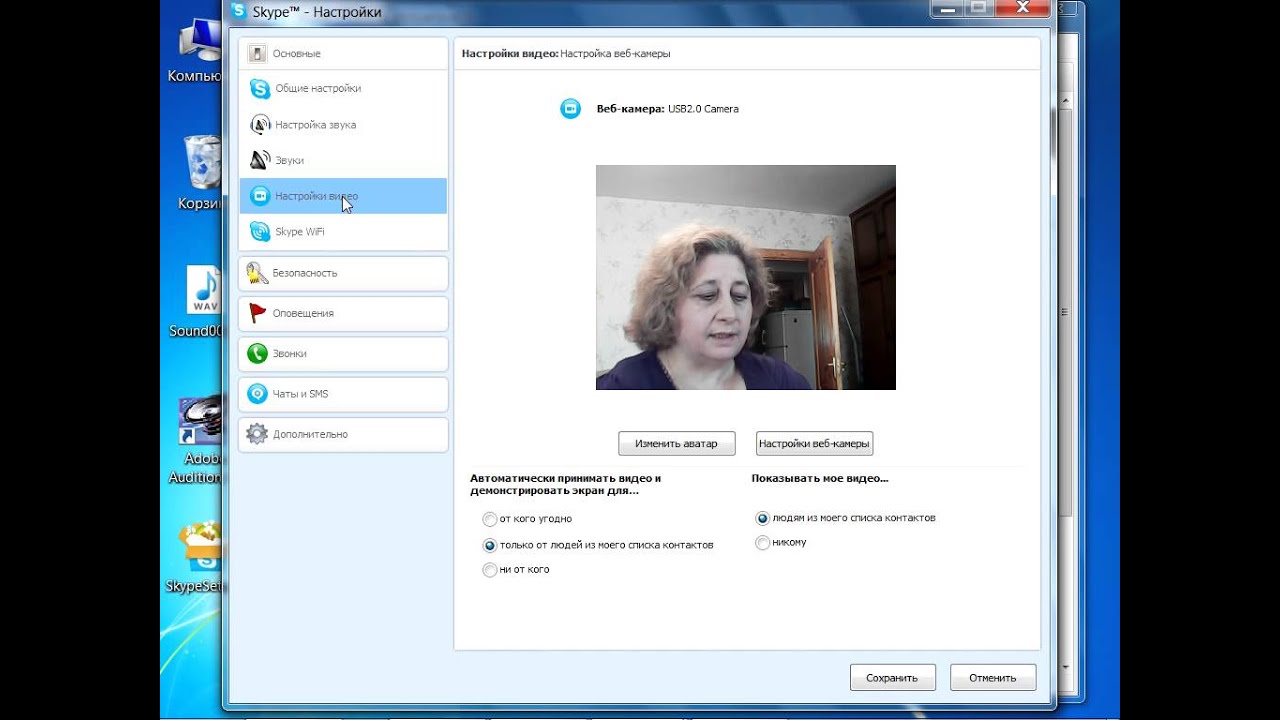
Task: Open the Звуки settings page
Action: click(343, 160)
